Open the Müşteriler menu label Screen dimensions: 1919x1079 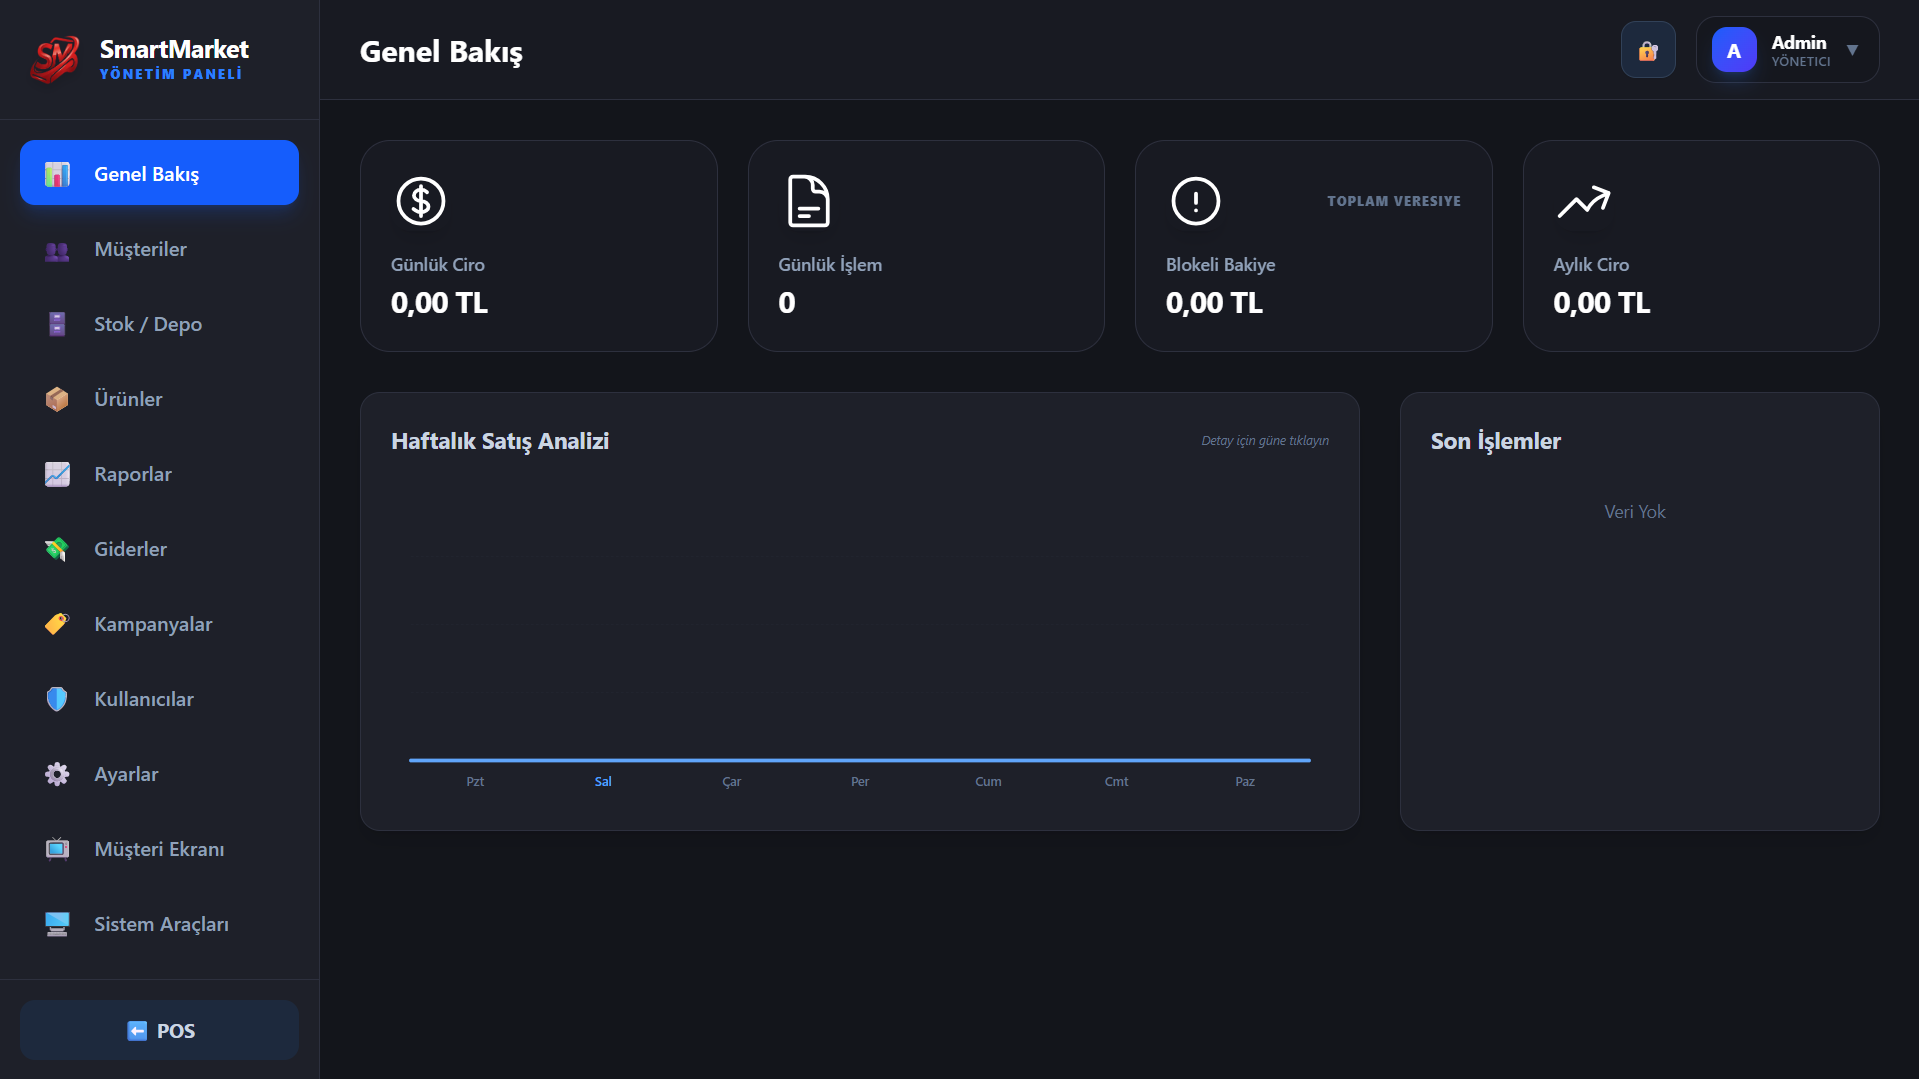[x=141, y=249]
